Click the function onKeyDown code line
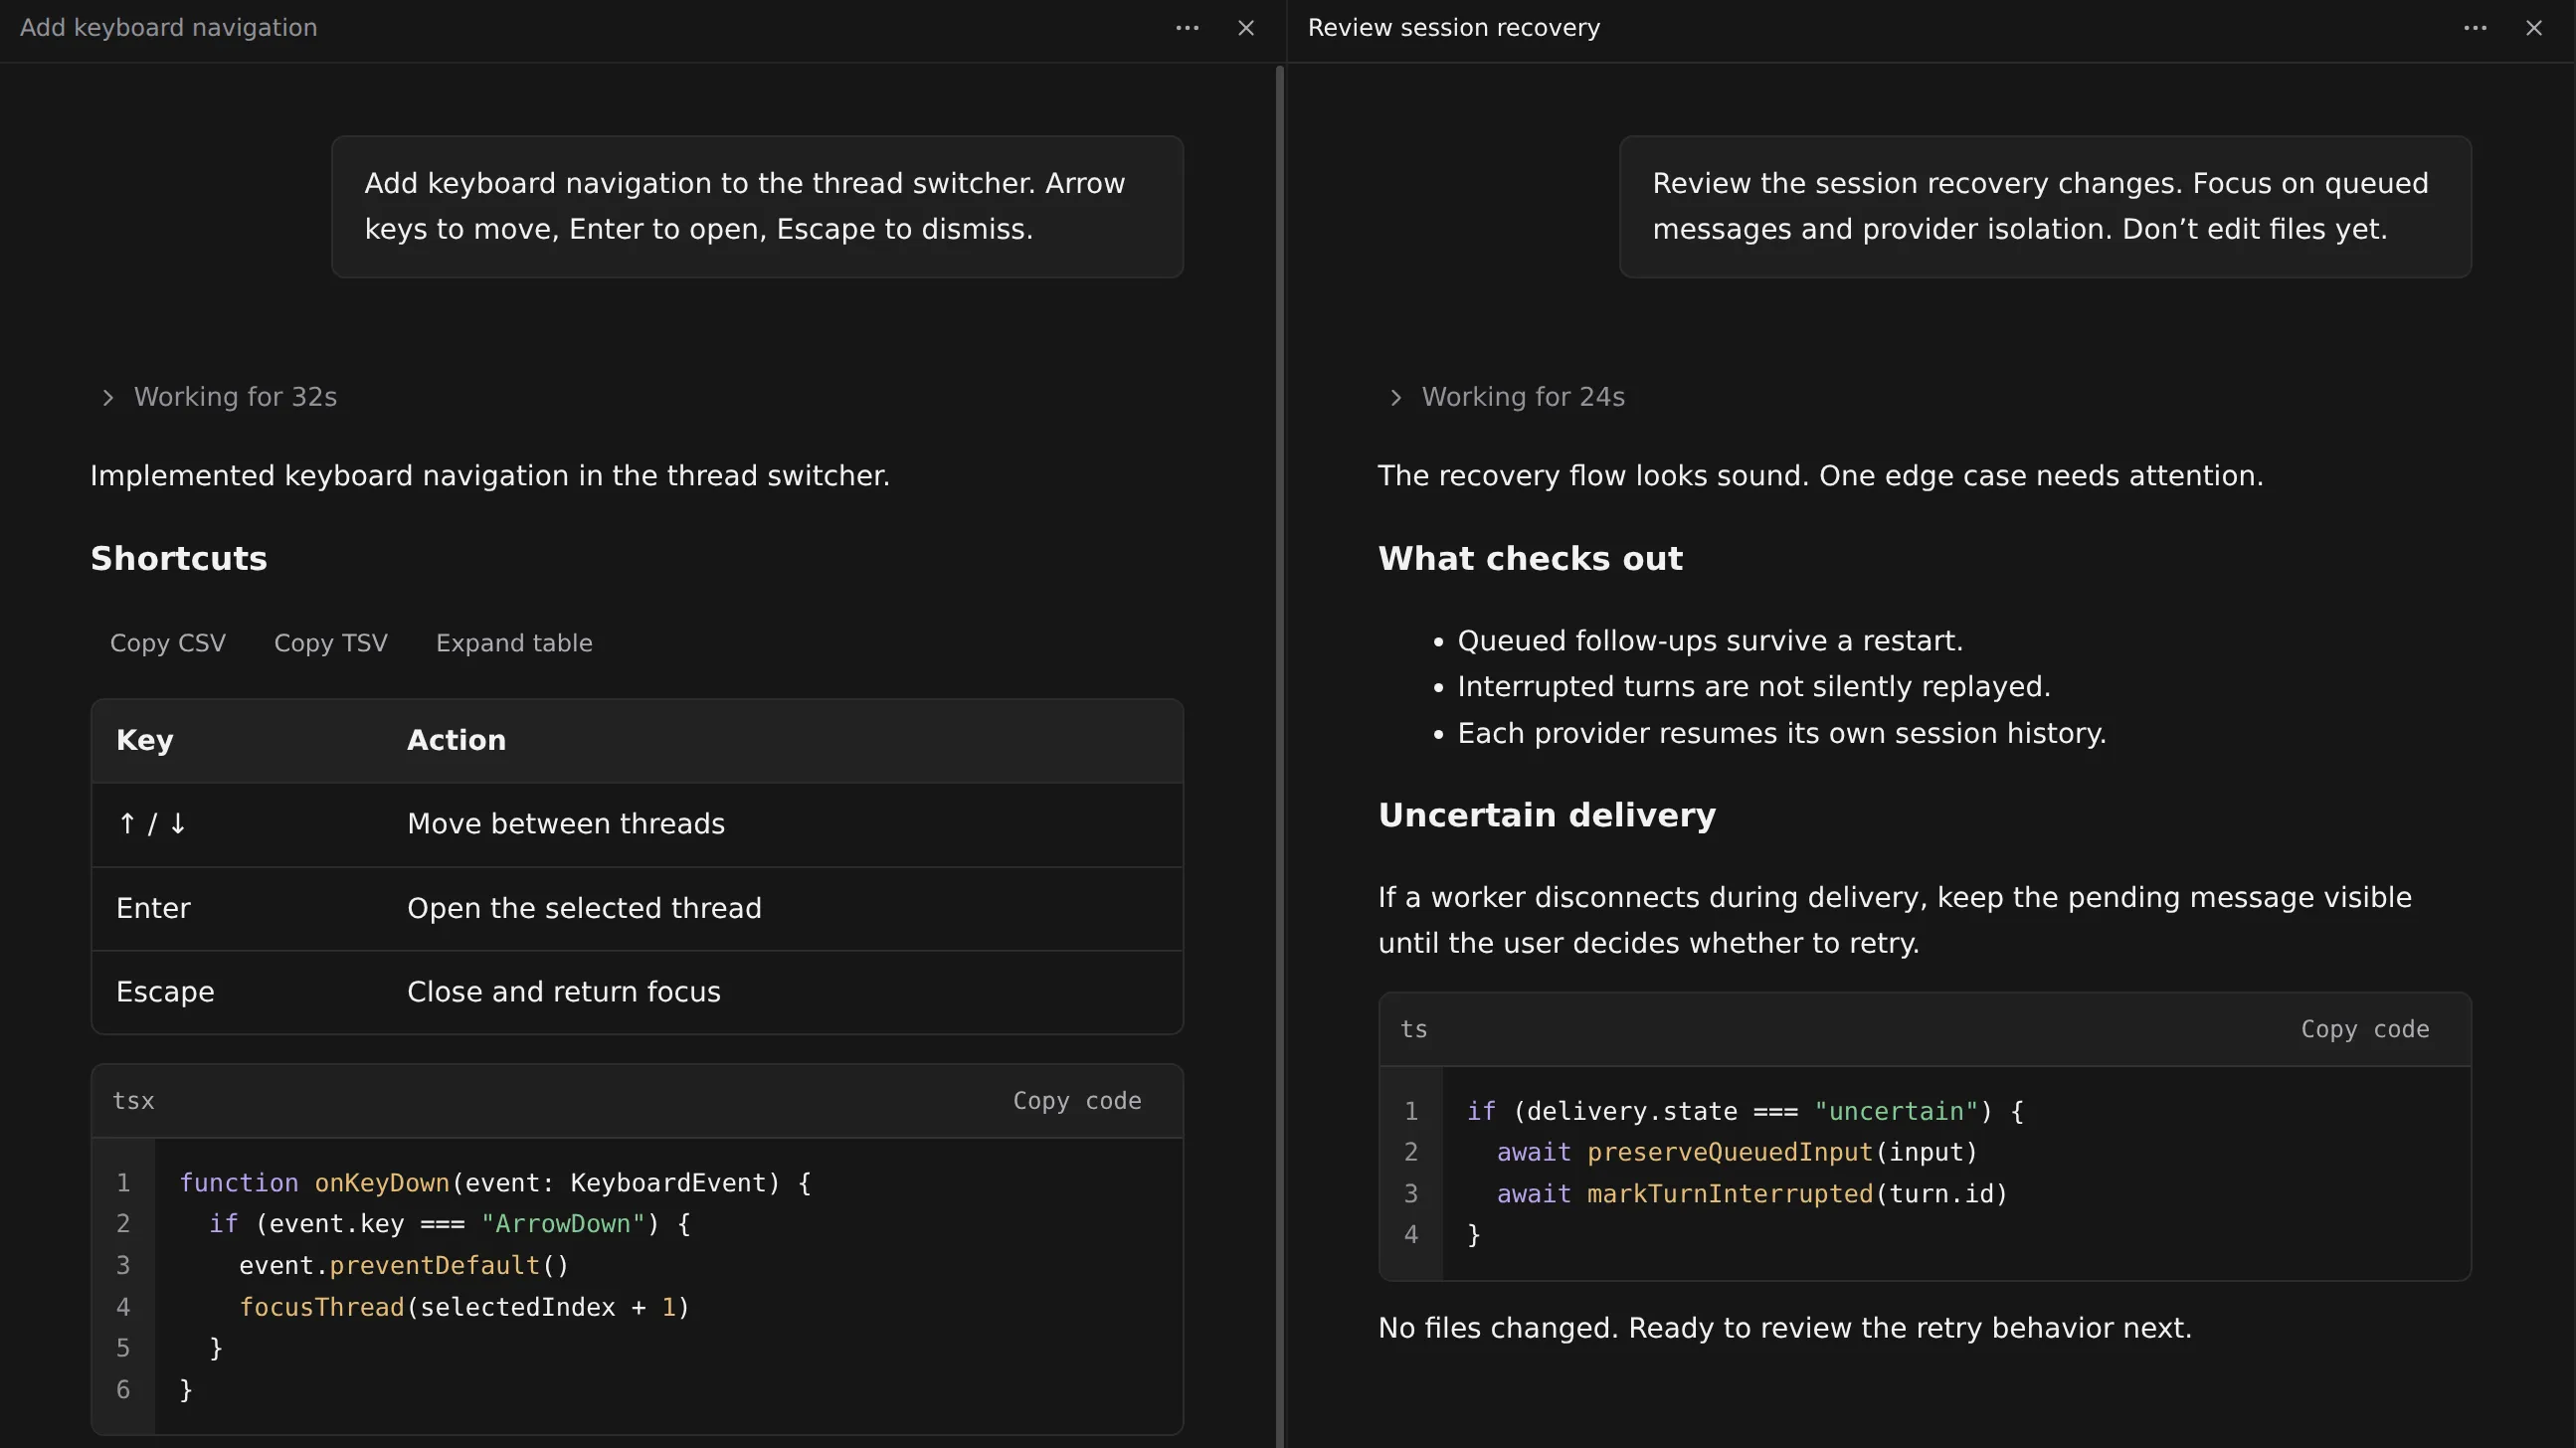 coord(495,1183)
